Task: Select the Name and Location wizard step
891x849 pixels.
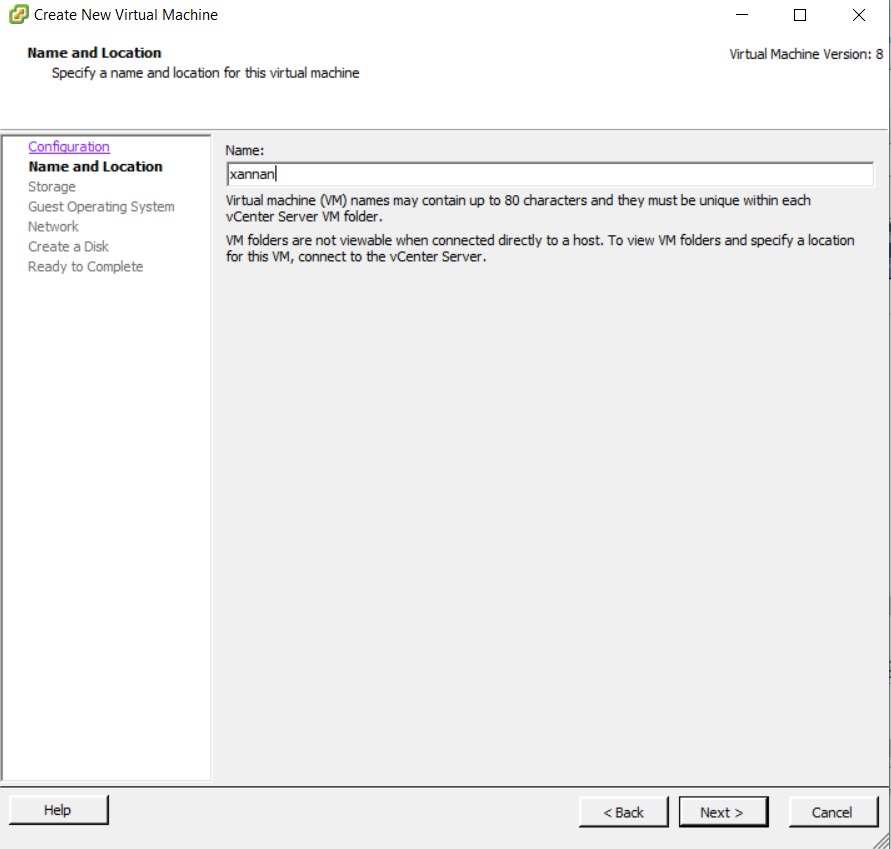Action: (x=95, y=167)
